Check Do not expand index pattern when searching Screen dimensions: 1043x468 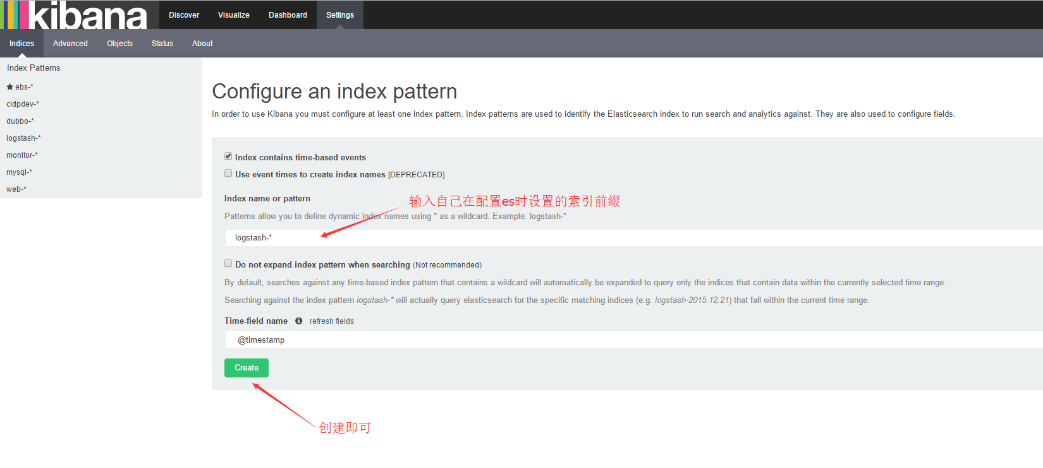pyautogui.click(x=228, y=263)
